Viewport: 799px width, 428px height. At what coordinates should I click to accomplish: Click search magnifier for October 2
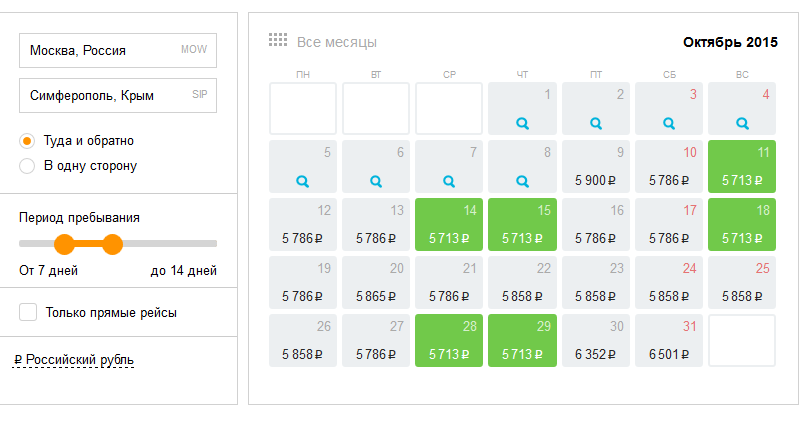[x=596, y=123]
